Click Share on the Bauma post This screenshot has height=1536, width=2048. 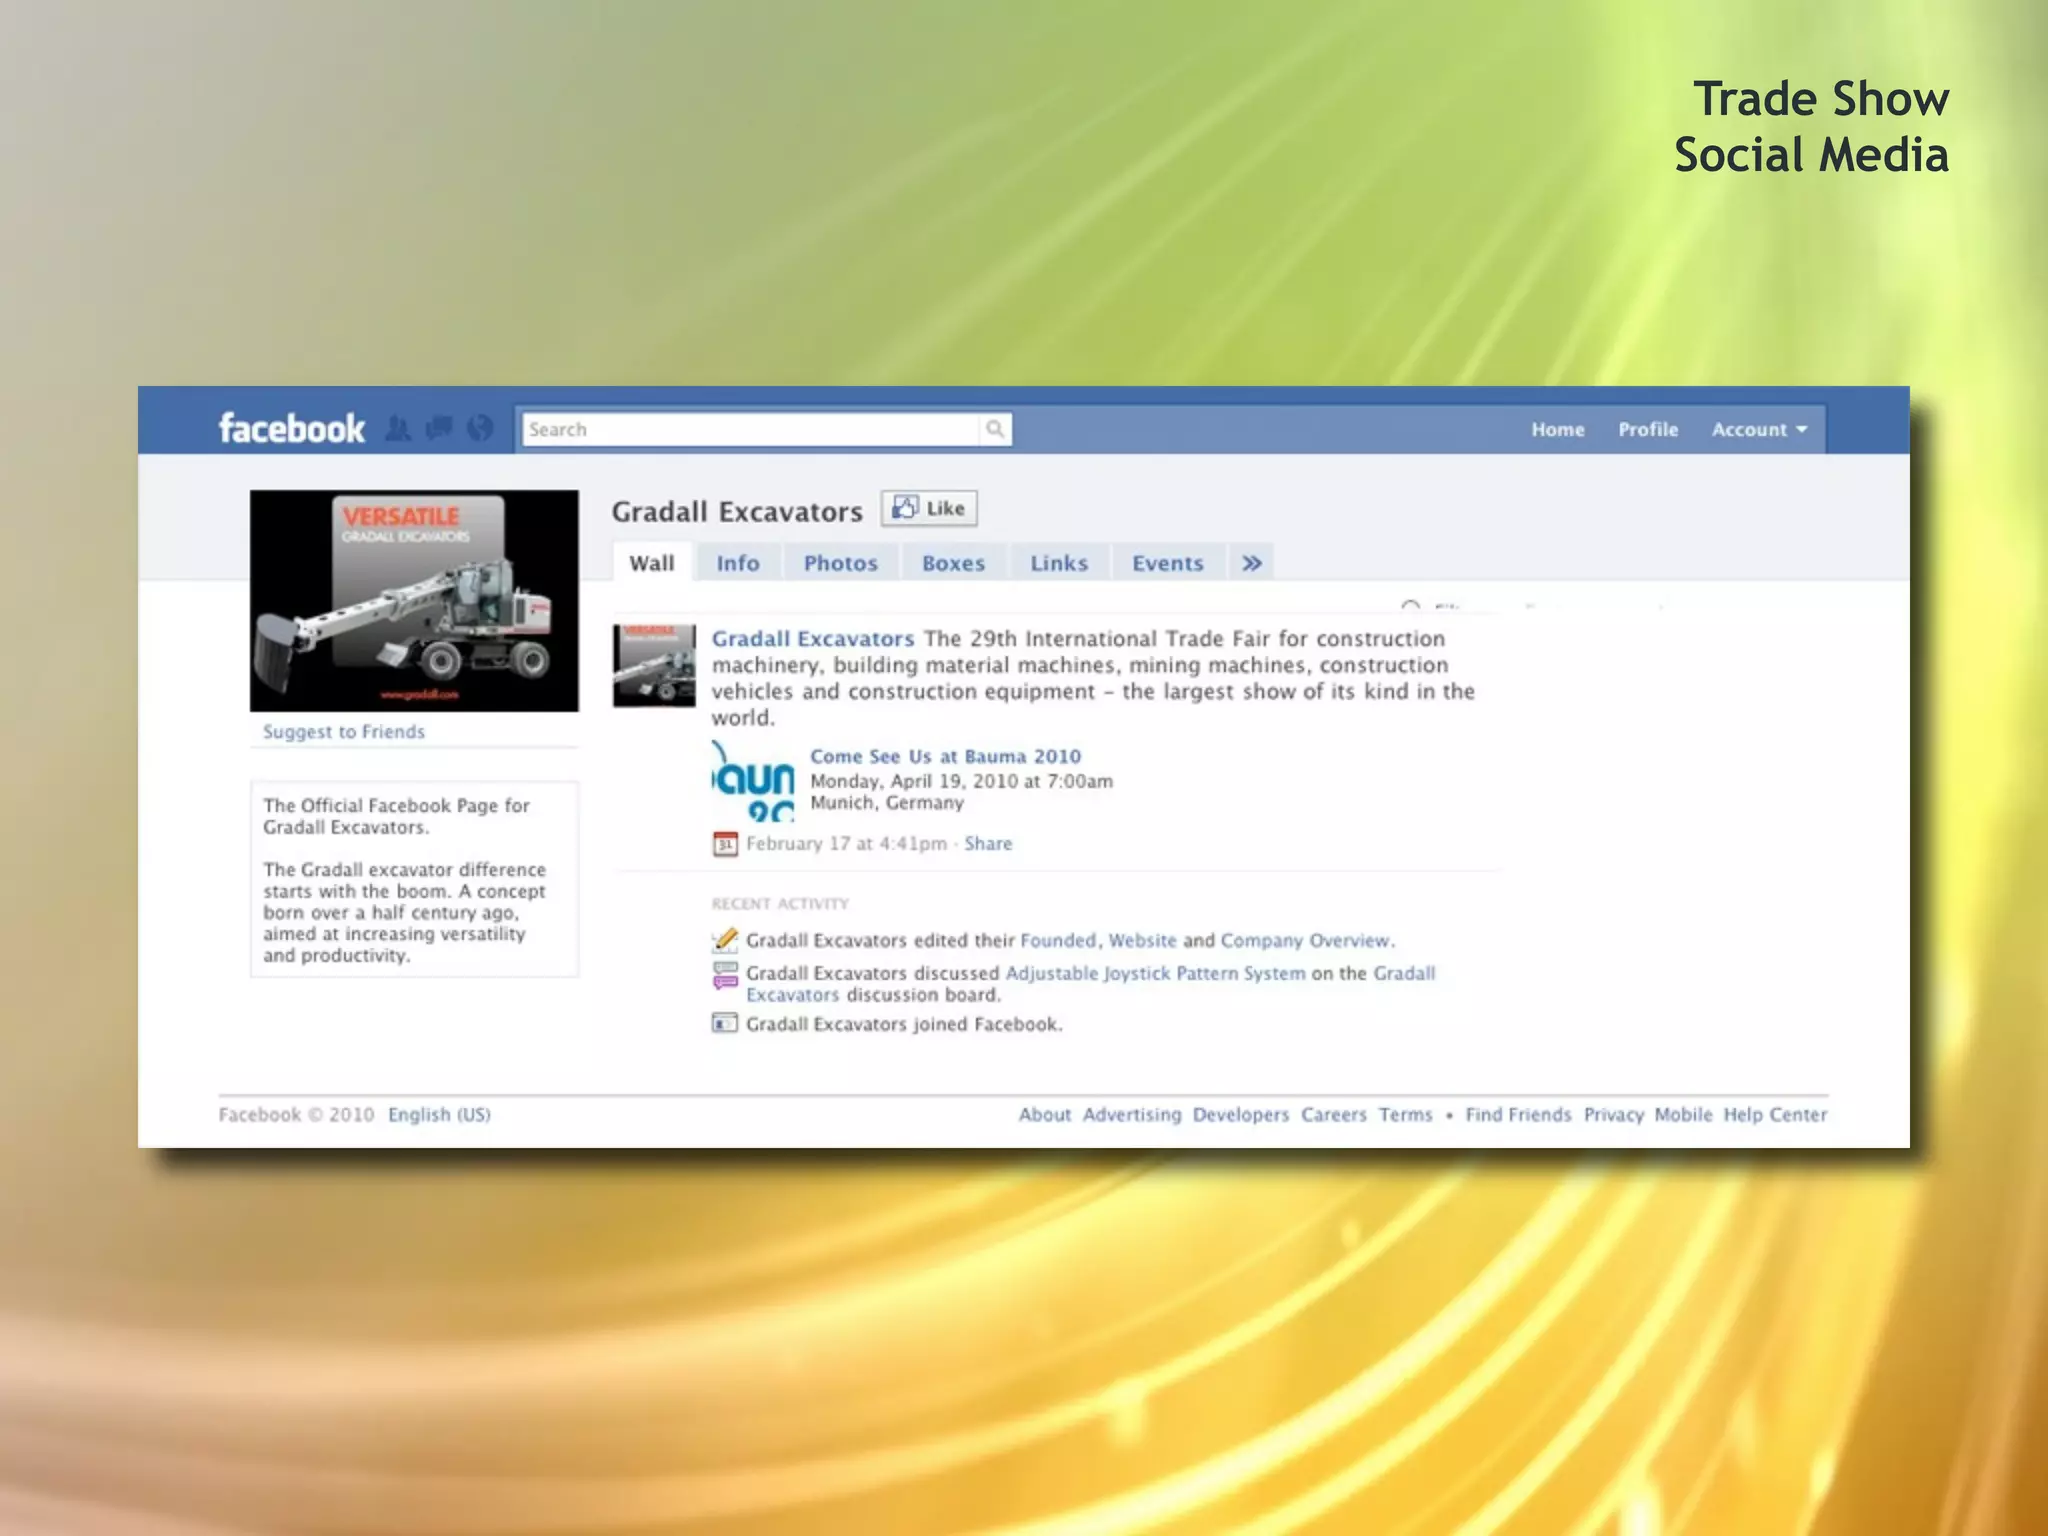point(988,843)
